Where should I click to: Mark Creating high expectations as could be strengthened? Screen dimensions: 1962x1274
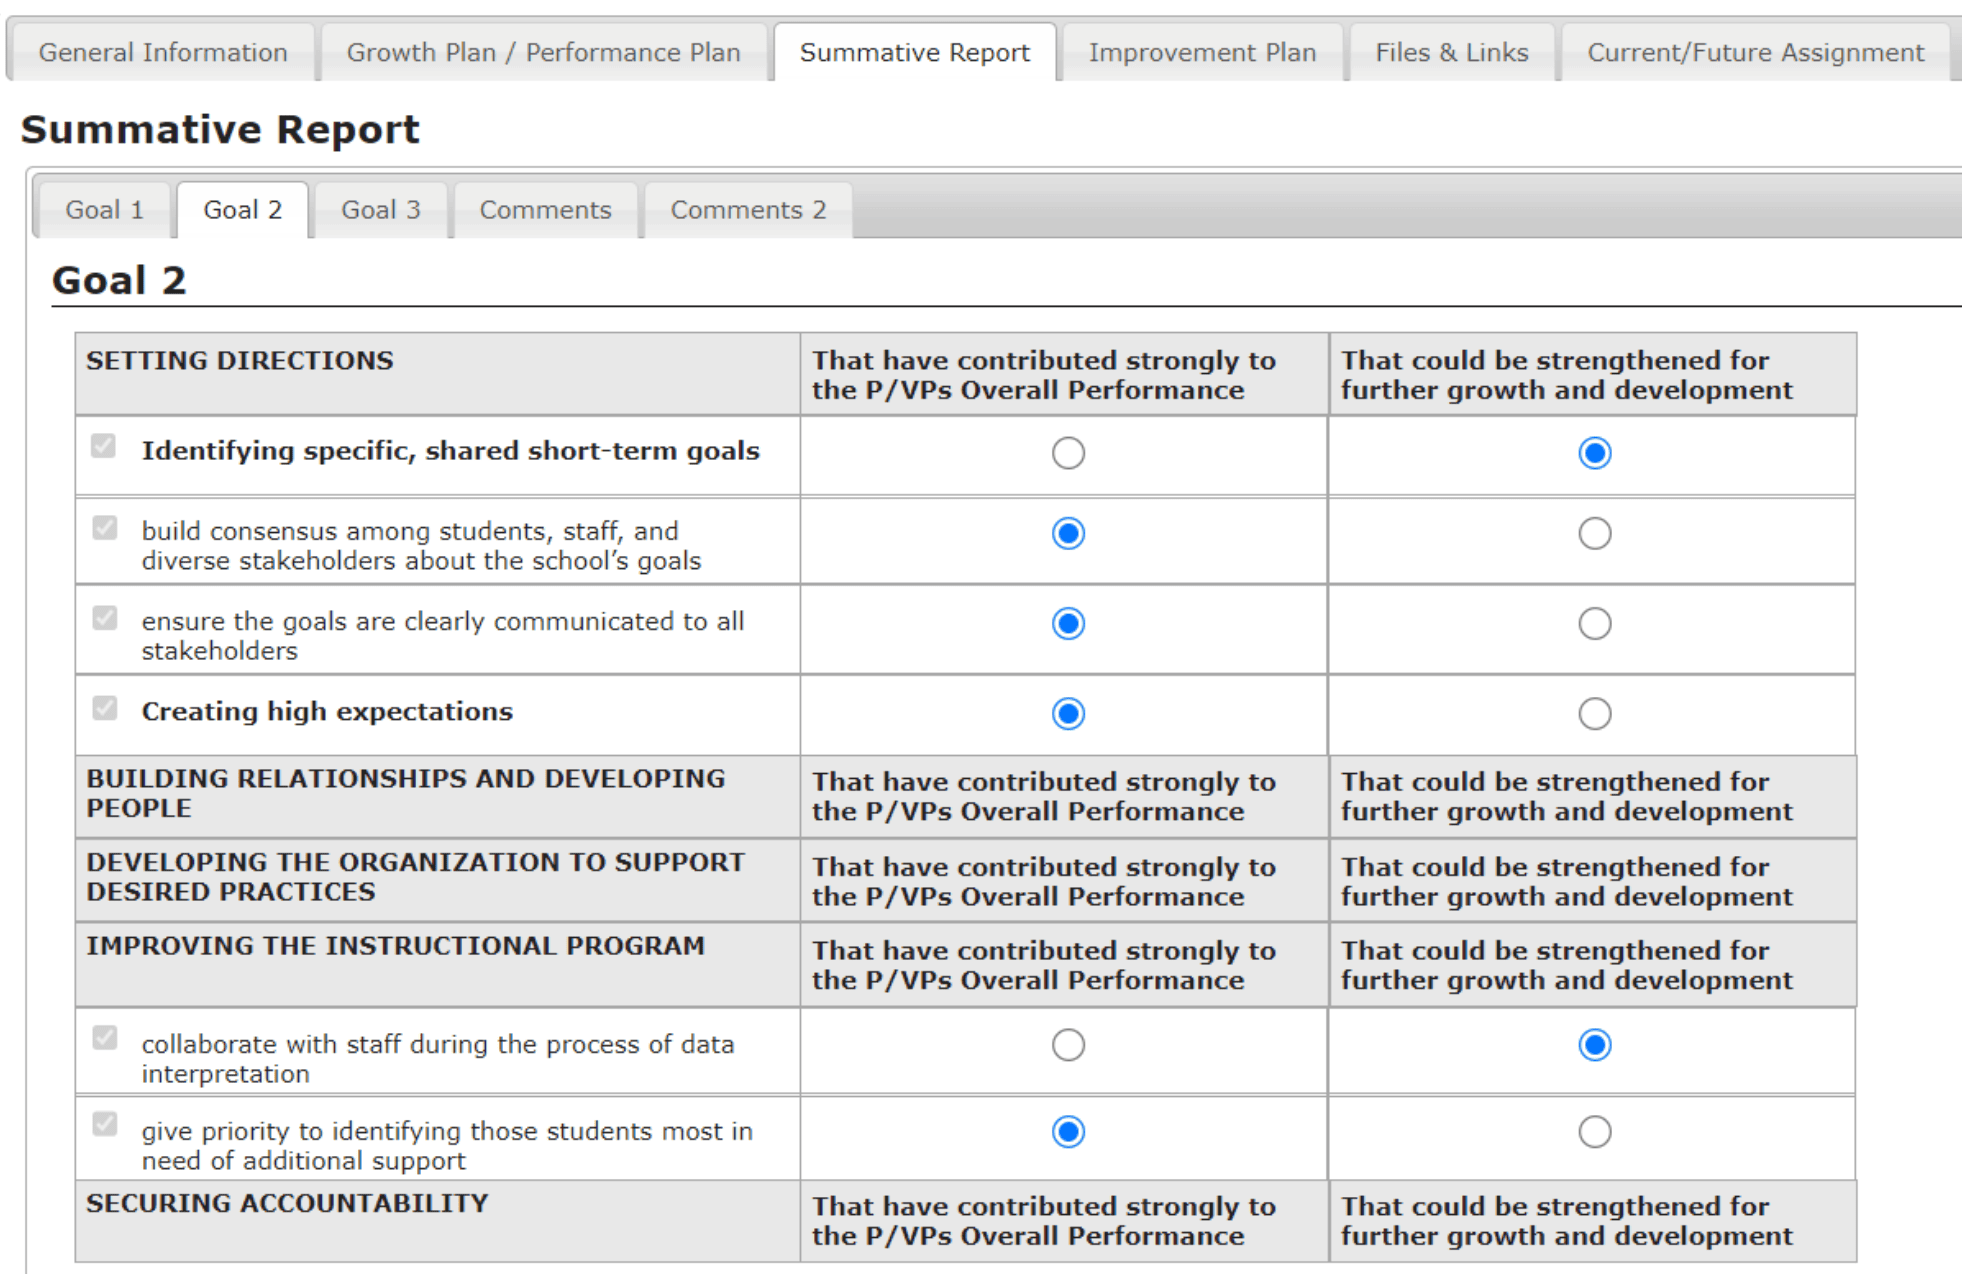coord(1594,713)
